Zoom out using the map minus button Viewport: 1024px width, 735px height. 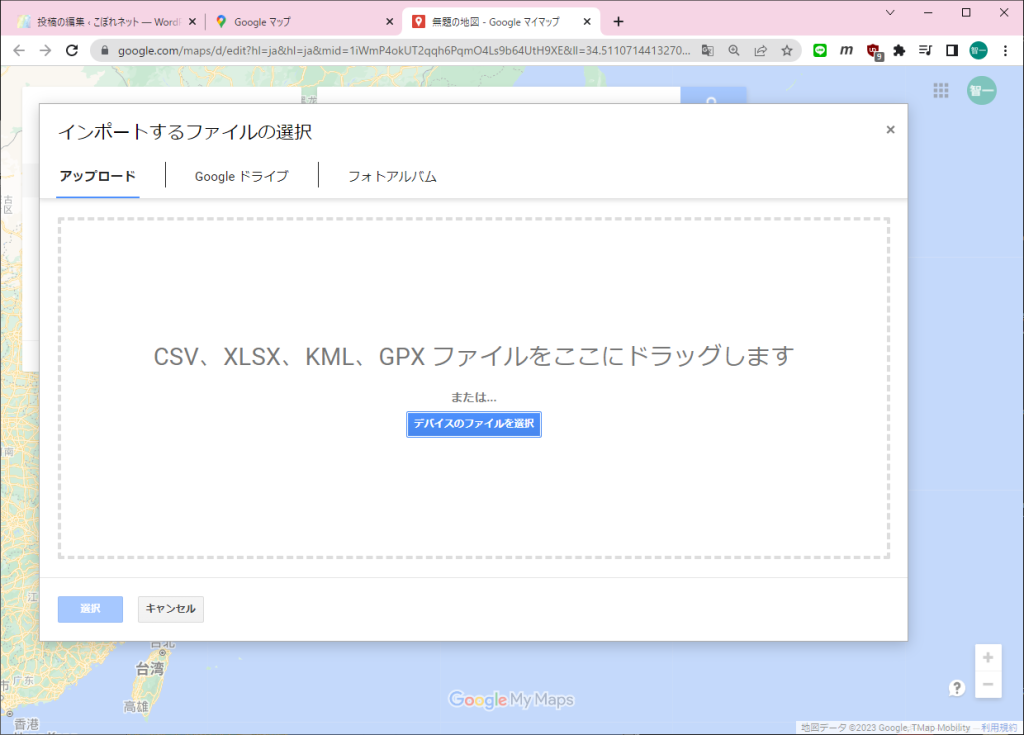coord(988,685)
